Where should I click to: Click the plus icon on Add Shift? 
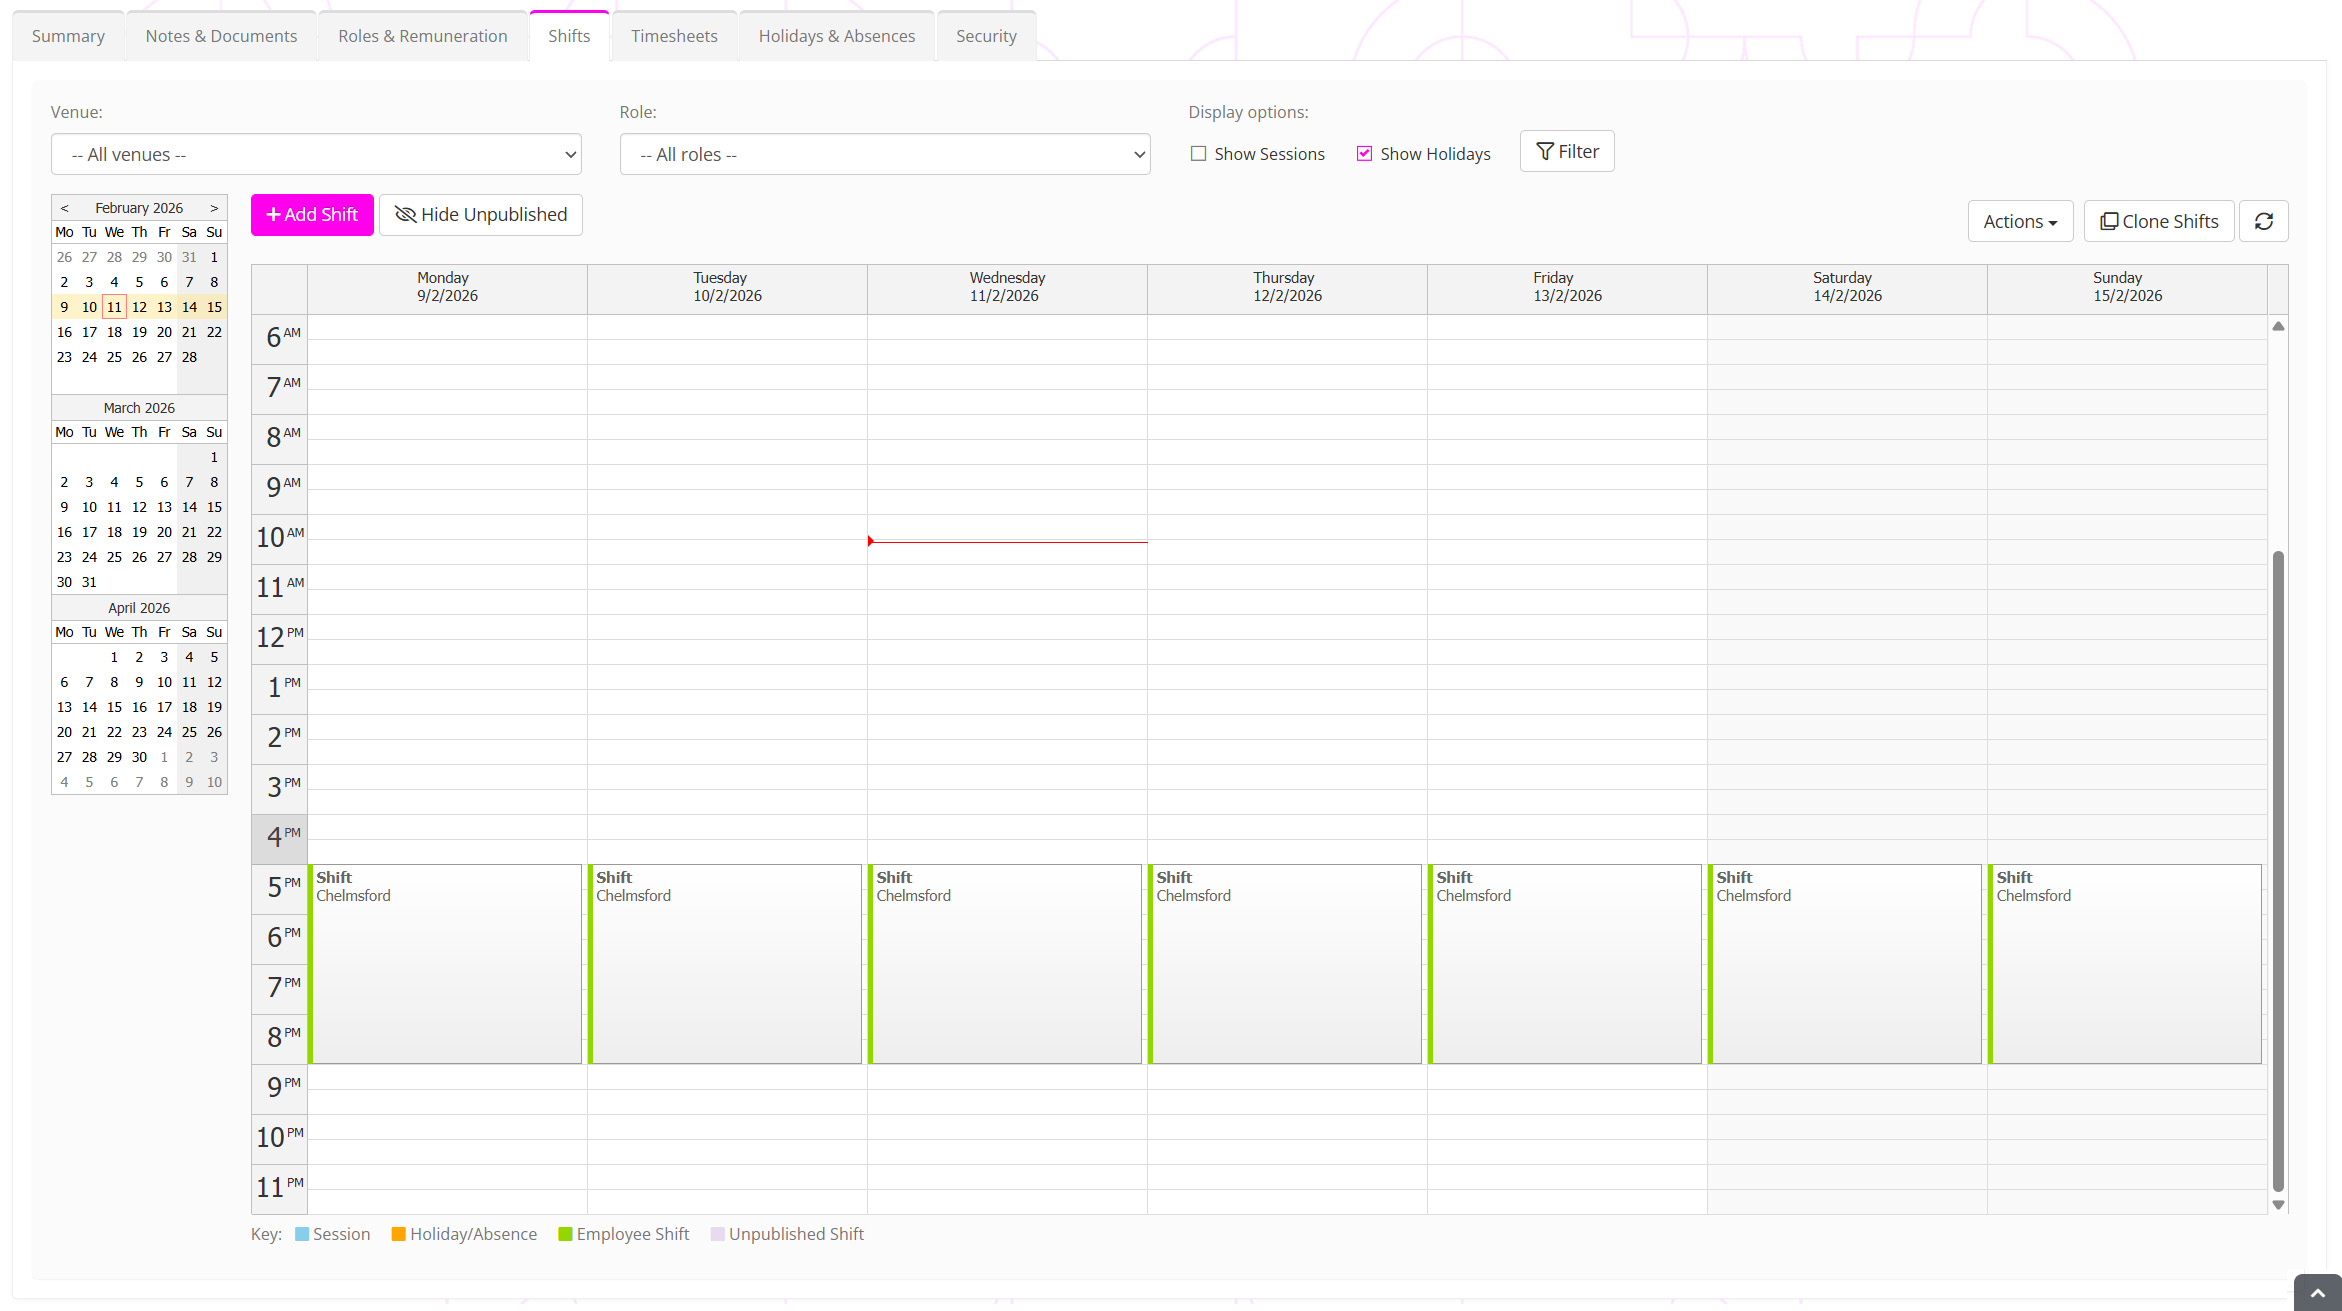click(273, 215)
